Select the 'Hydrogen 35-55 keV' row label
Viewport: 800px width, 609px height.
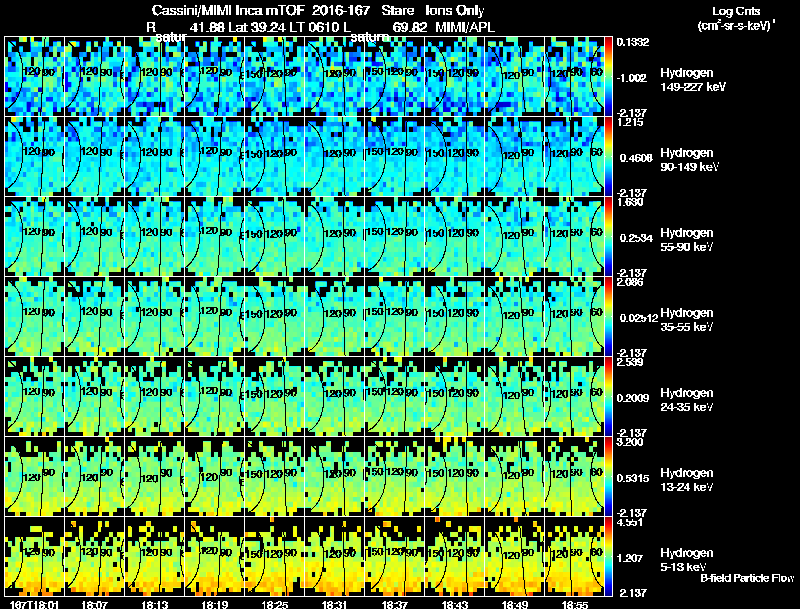(687, 320)
